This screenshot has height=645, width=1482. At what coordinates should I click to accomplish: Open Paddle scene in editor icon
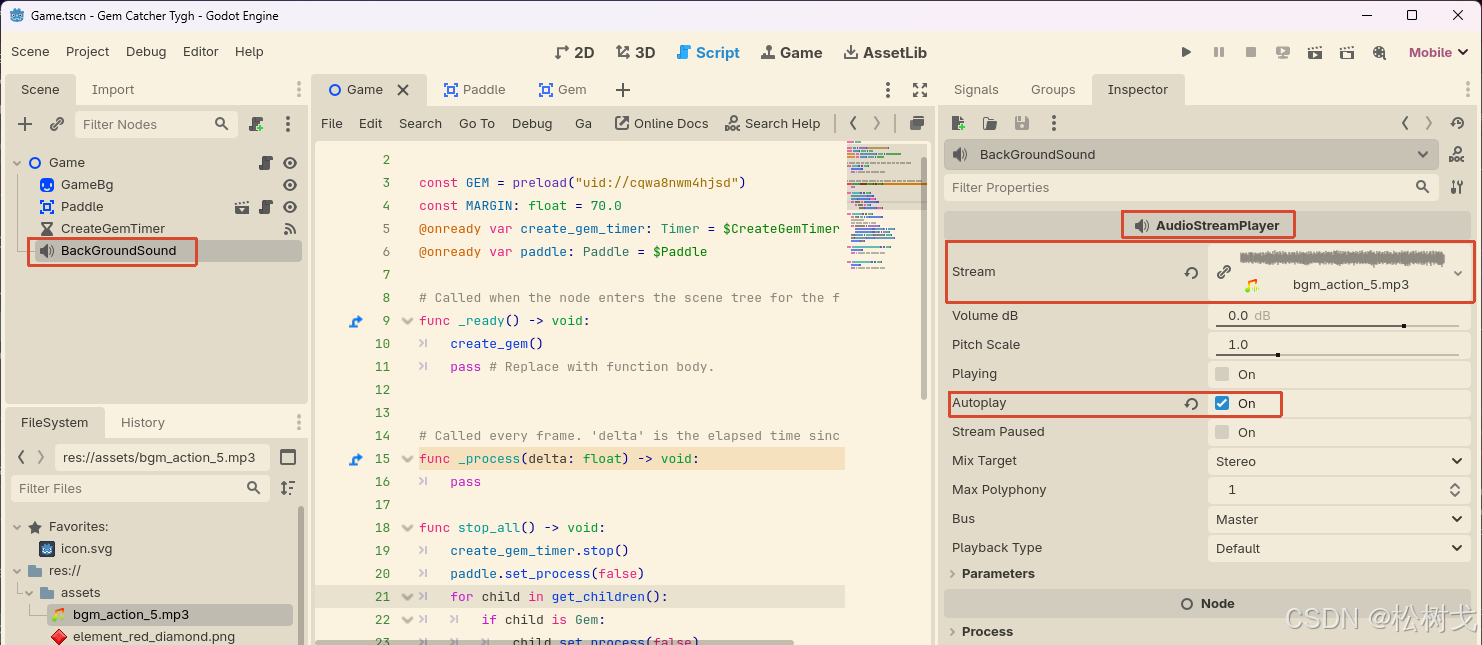click(242, 207)
